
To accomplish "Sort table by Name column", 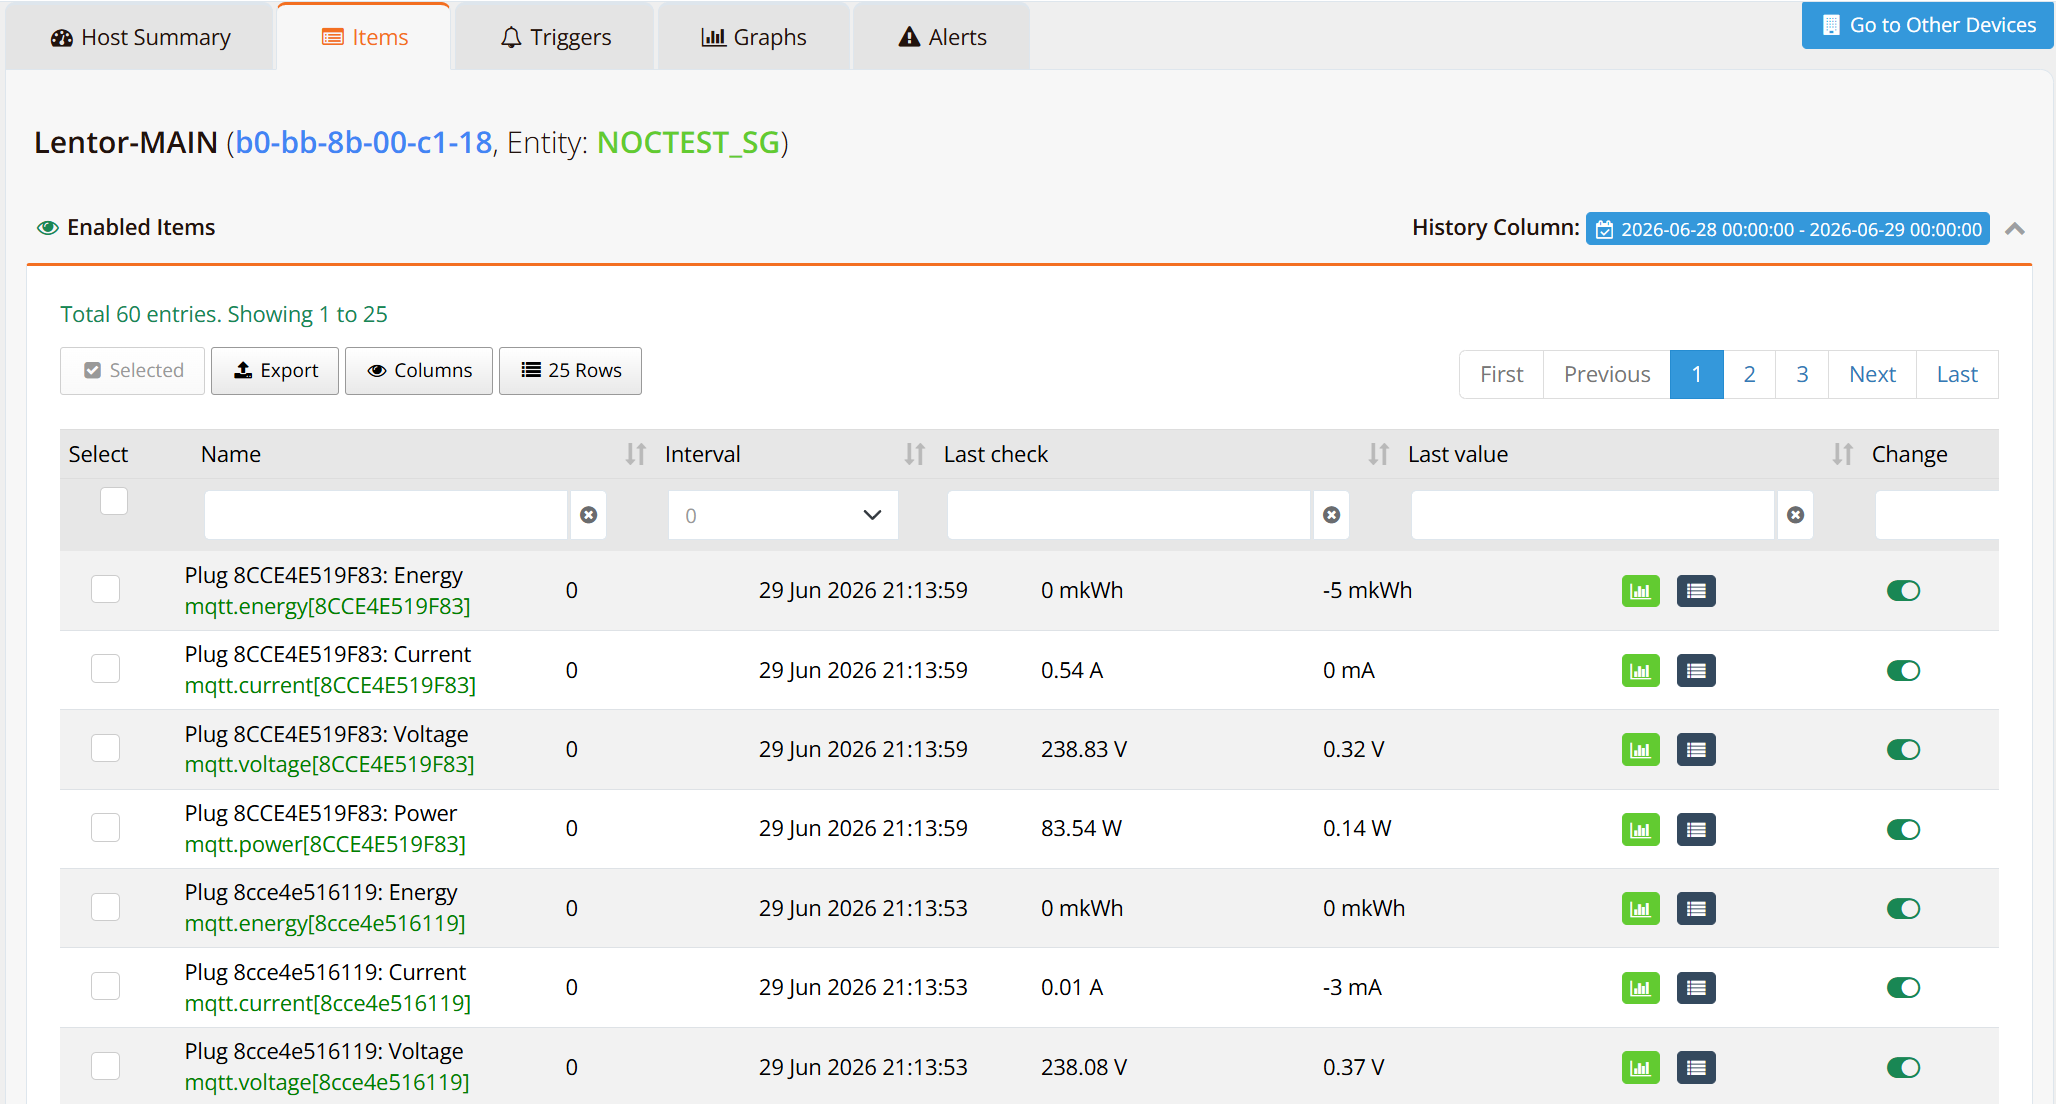I will (635, 454).
